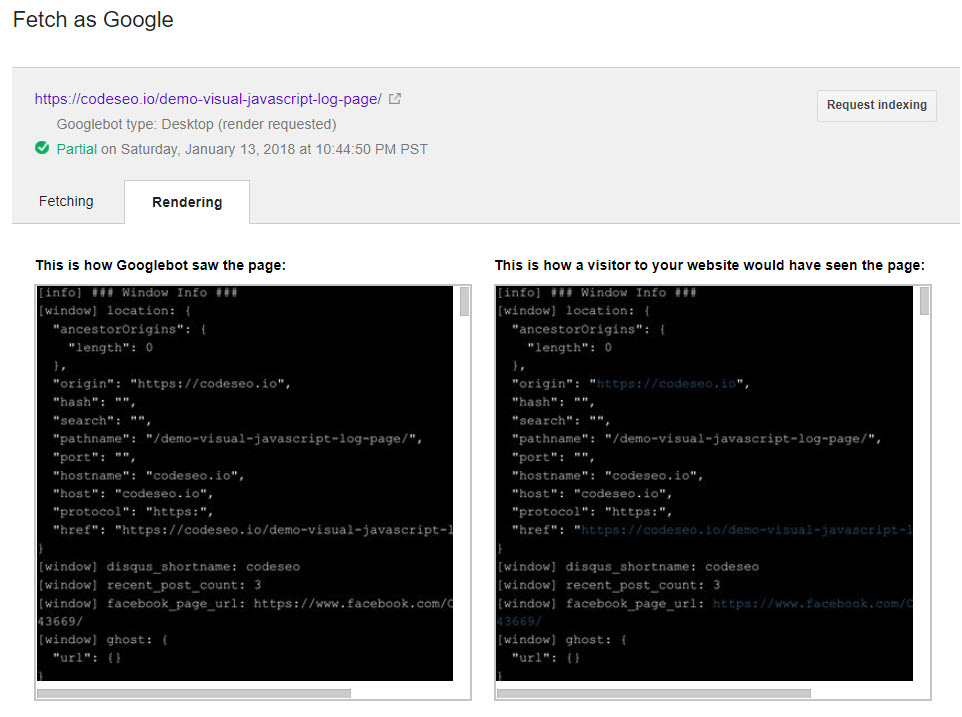Viewport: 962px width, 717px height.
Task: Click the Request indexing button
Action: pyautogui.click(x=876, y=105)
